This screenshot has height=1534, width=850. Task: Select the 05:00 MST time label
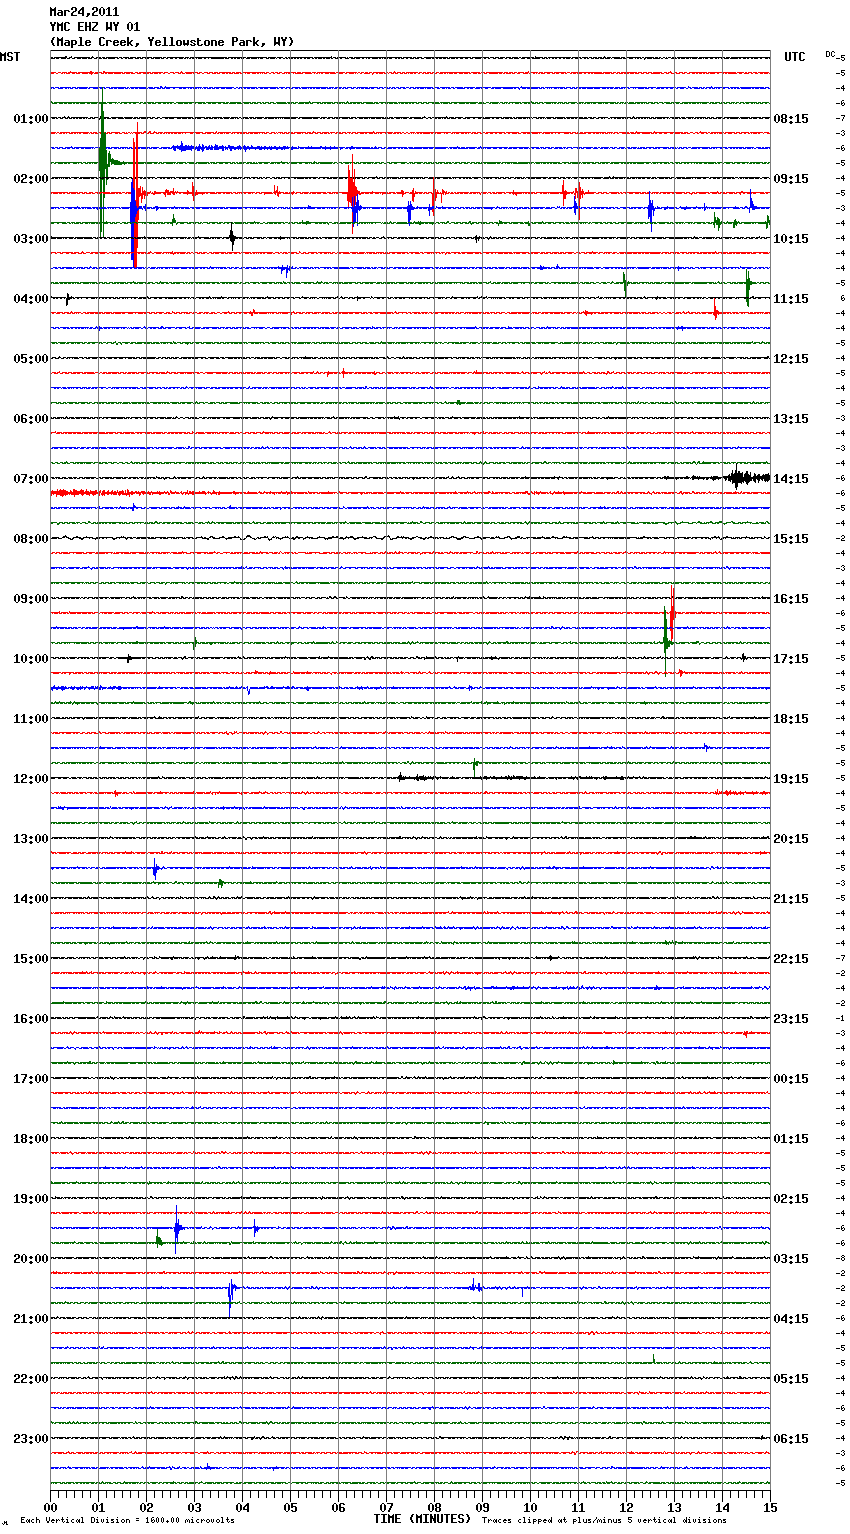tap(31, 359)
